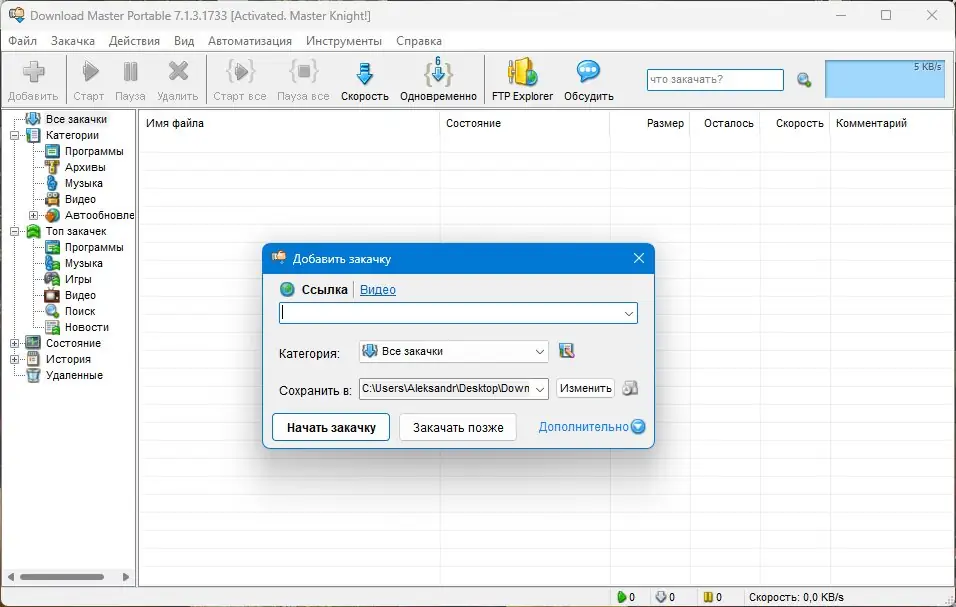The image size is (956, 607).
Task: Browse save location via disk icon near Изменить
Action: pos(630,388)
